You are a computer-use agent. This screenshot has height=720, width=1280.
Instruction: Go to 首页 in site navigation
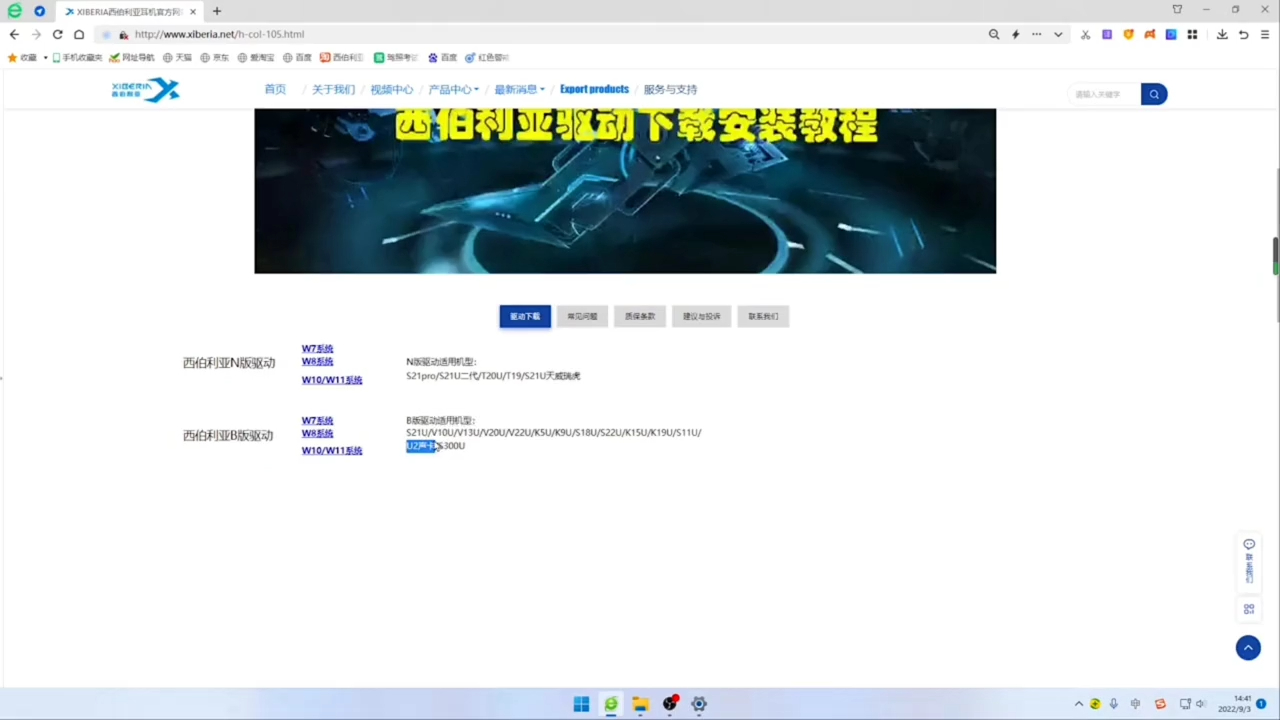(x=275, y=89)
